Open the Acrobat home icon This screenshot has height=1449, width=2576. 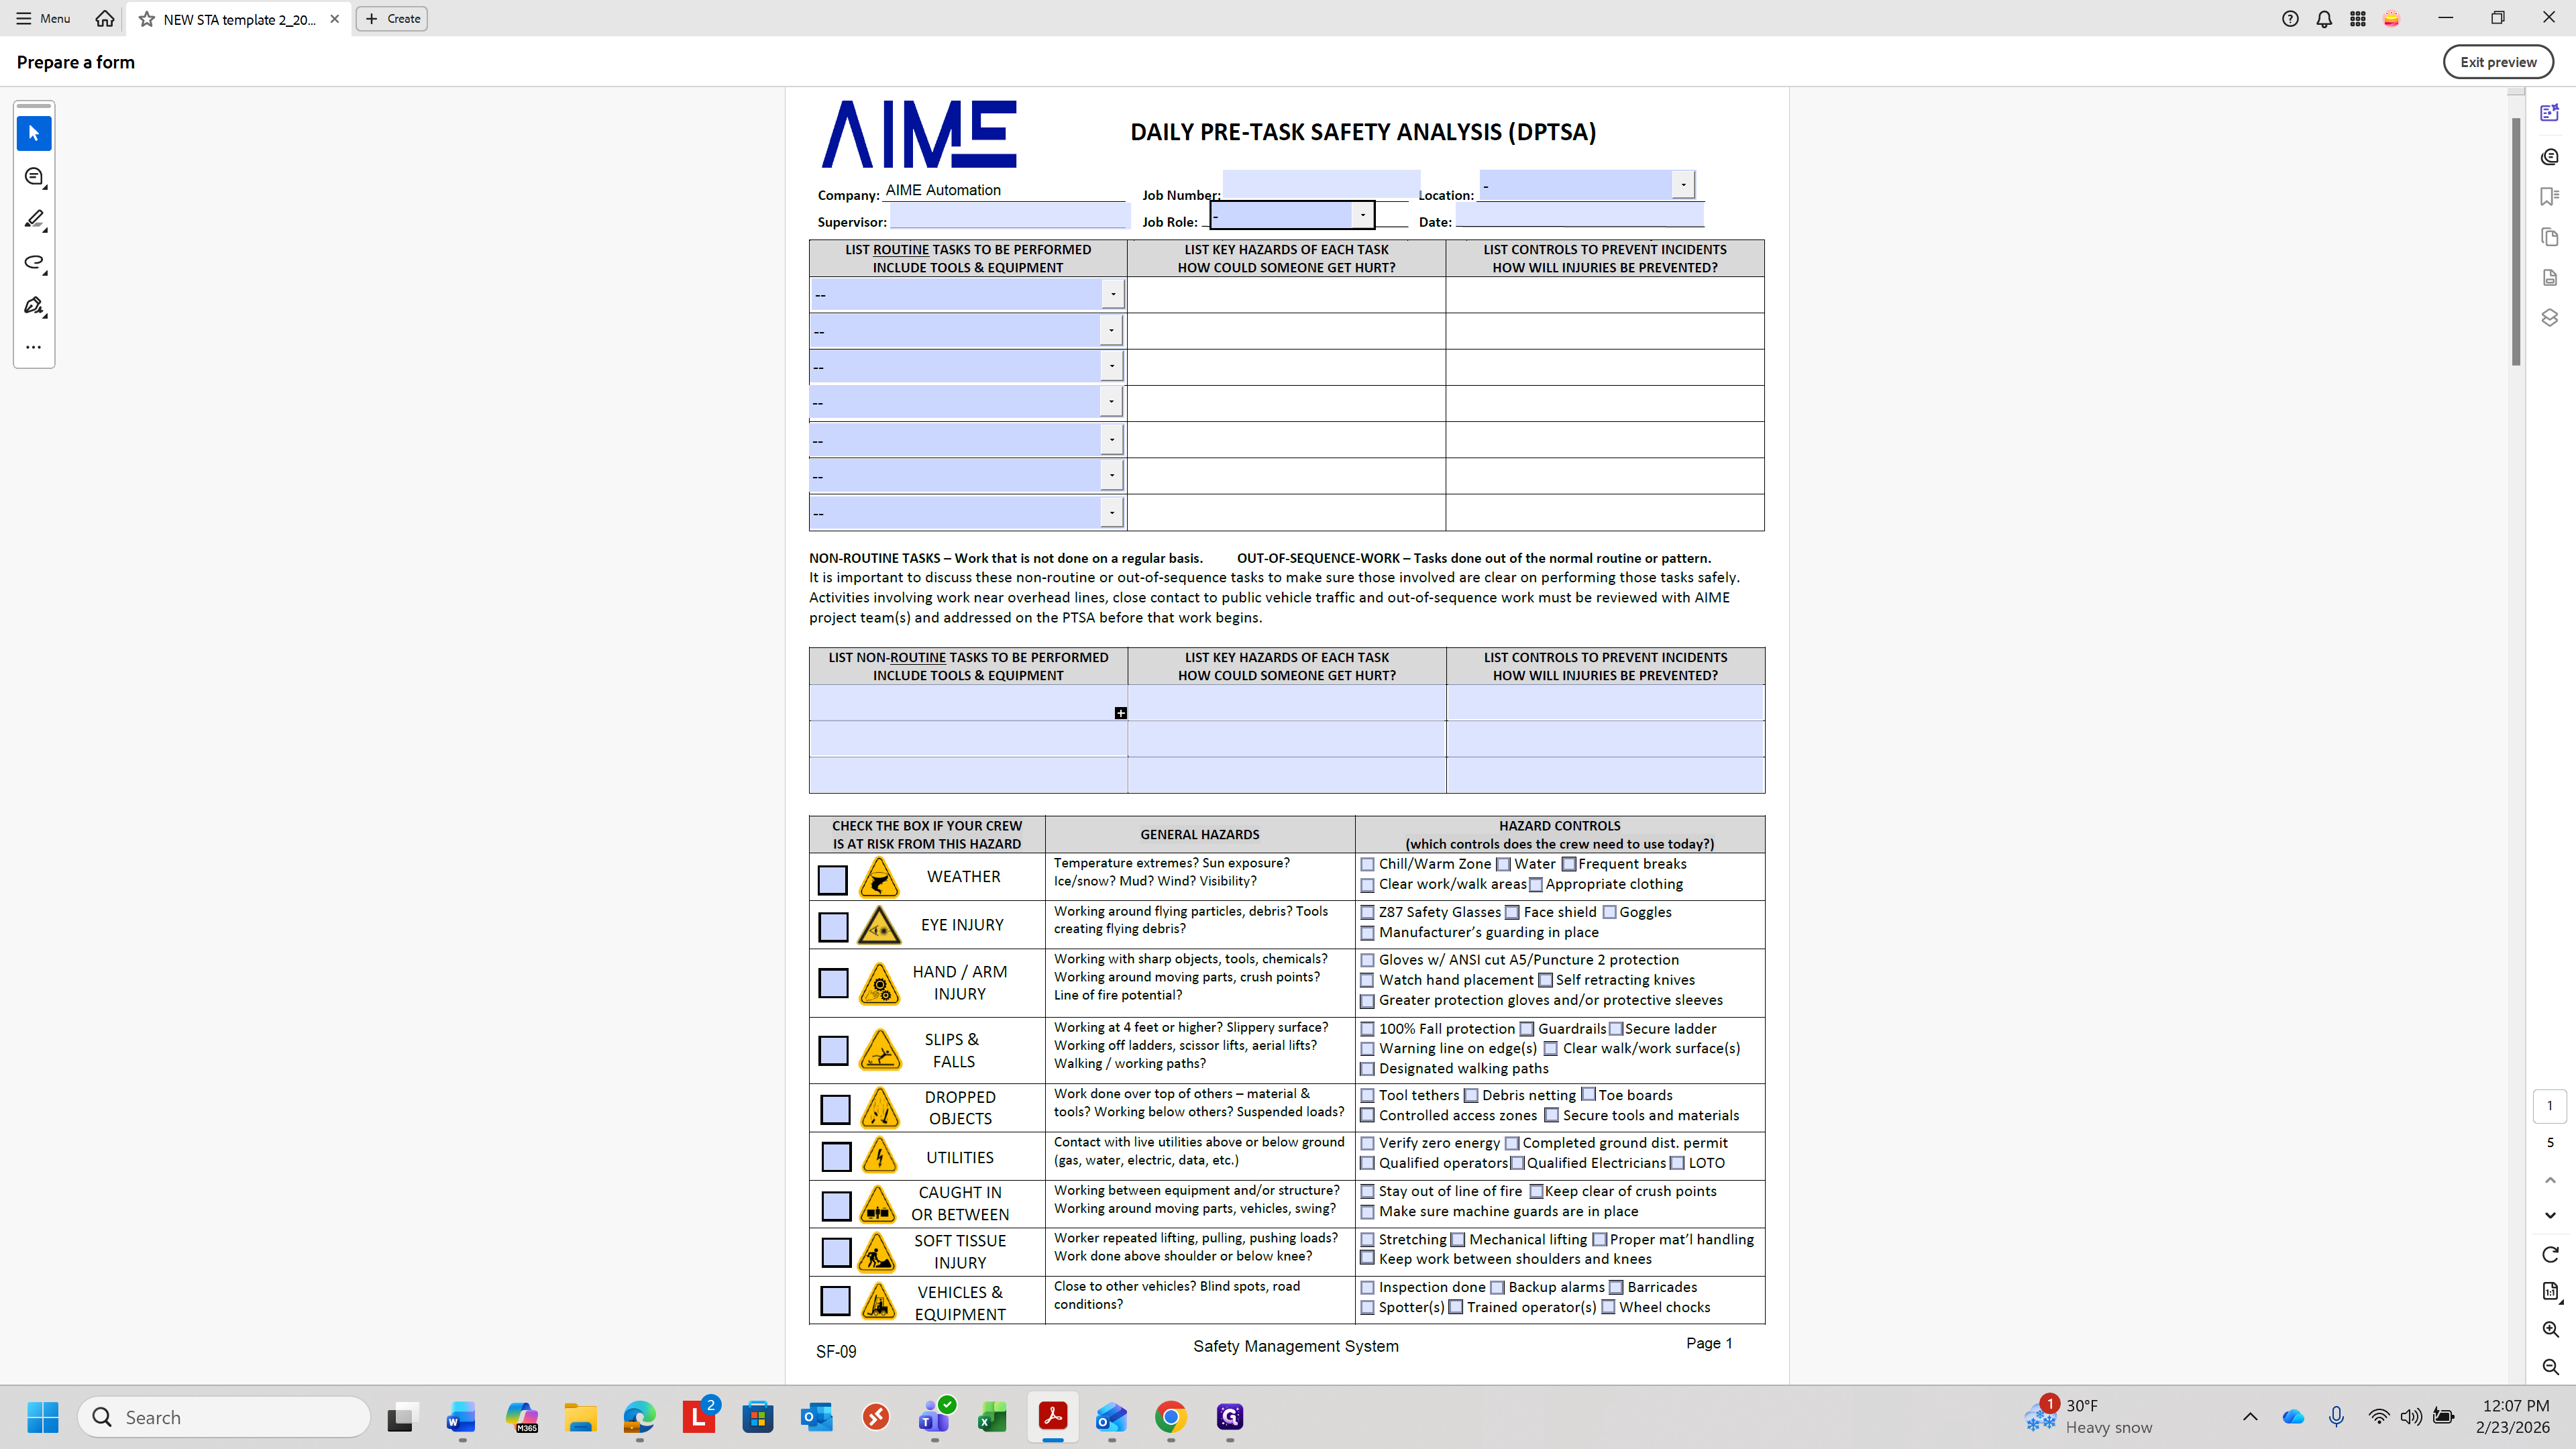pyautogui.click(x=104, y=18)
